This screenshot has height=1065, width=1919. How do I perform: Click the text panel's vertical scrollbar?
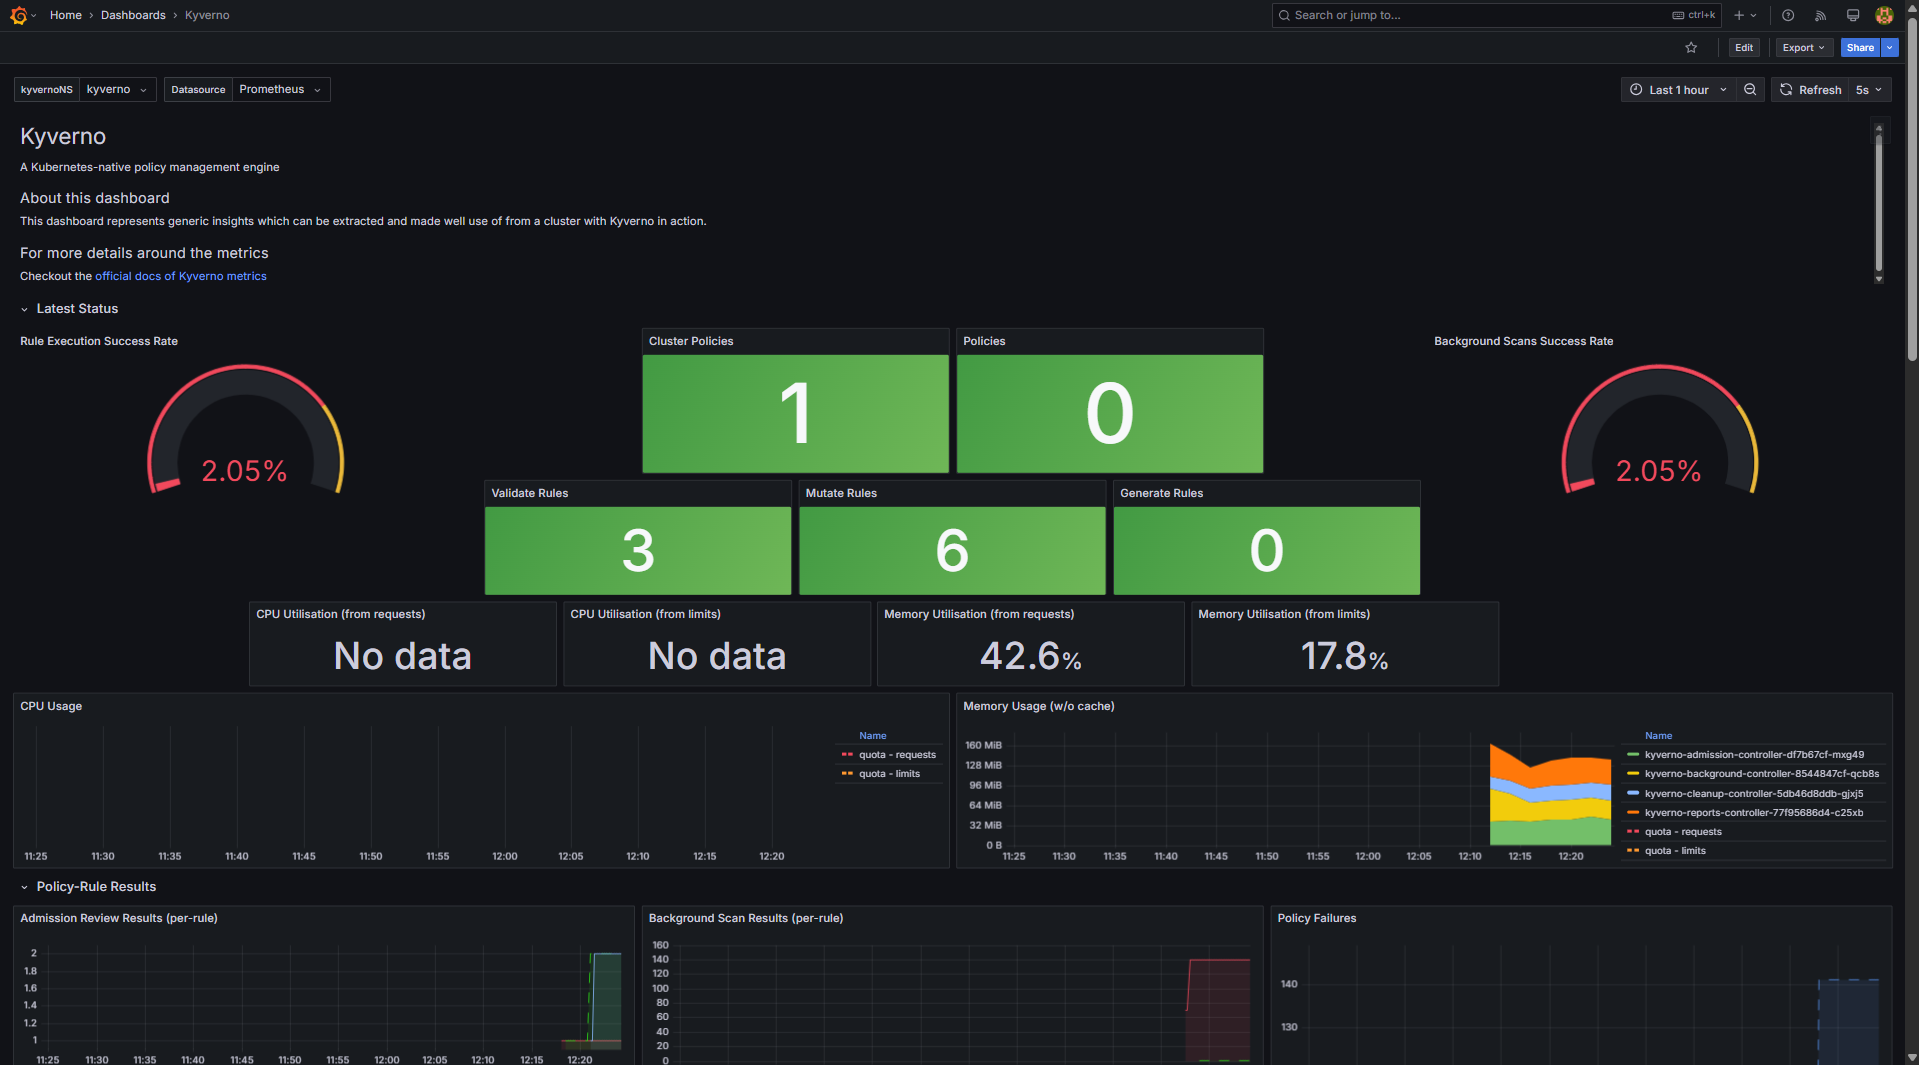(1879, 202)
